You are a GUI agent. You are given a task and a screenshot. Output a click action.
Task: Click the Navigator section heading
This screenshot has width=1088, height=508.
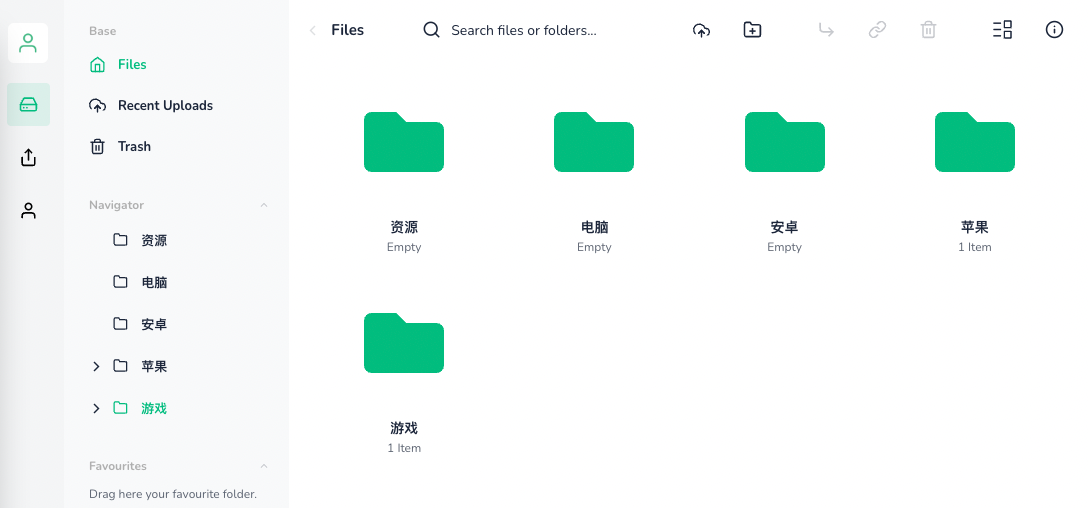[x=117, y=205]
